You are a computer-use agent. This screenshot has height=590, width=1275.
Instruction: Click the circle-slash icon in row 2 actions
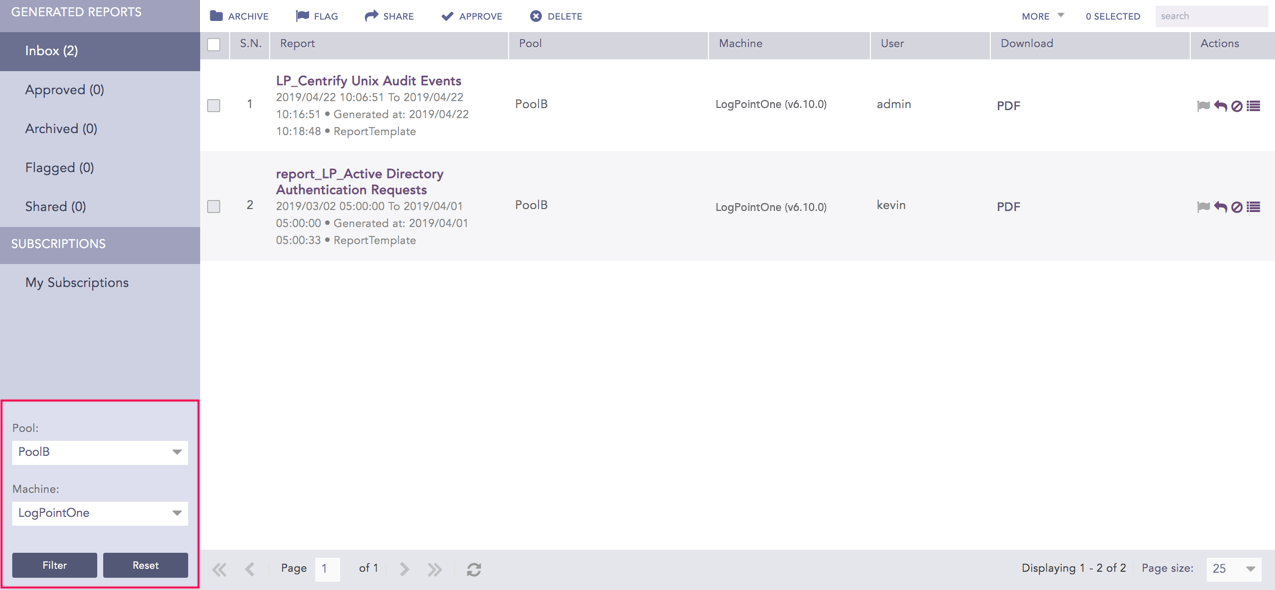pyautogui.click(x=1237, y=207)
